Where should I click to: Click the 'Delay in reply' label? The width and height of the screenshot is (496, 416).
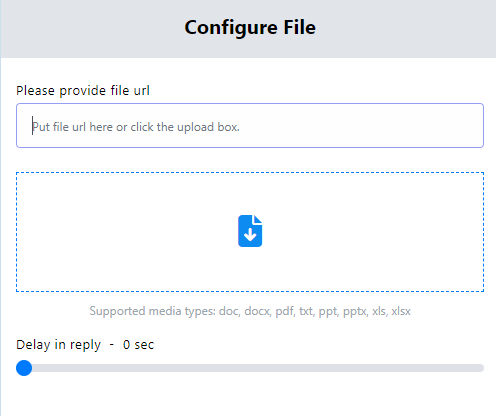pos(58,345)
